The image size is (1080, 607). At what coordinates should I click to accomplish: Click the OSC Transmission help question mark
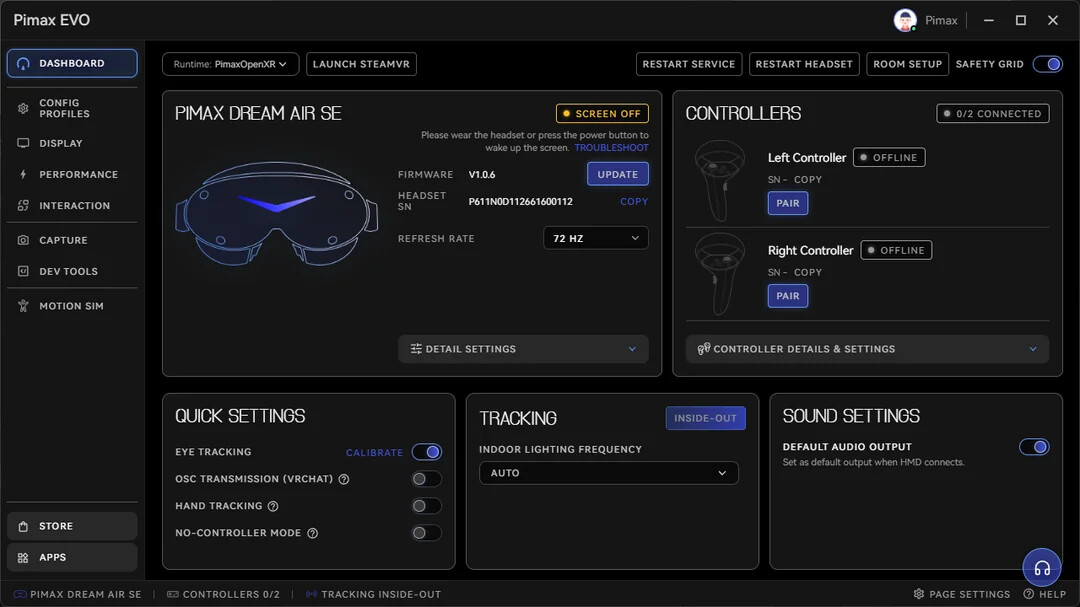point(344,479)
